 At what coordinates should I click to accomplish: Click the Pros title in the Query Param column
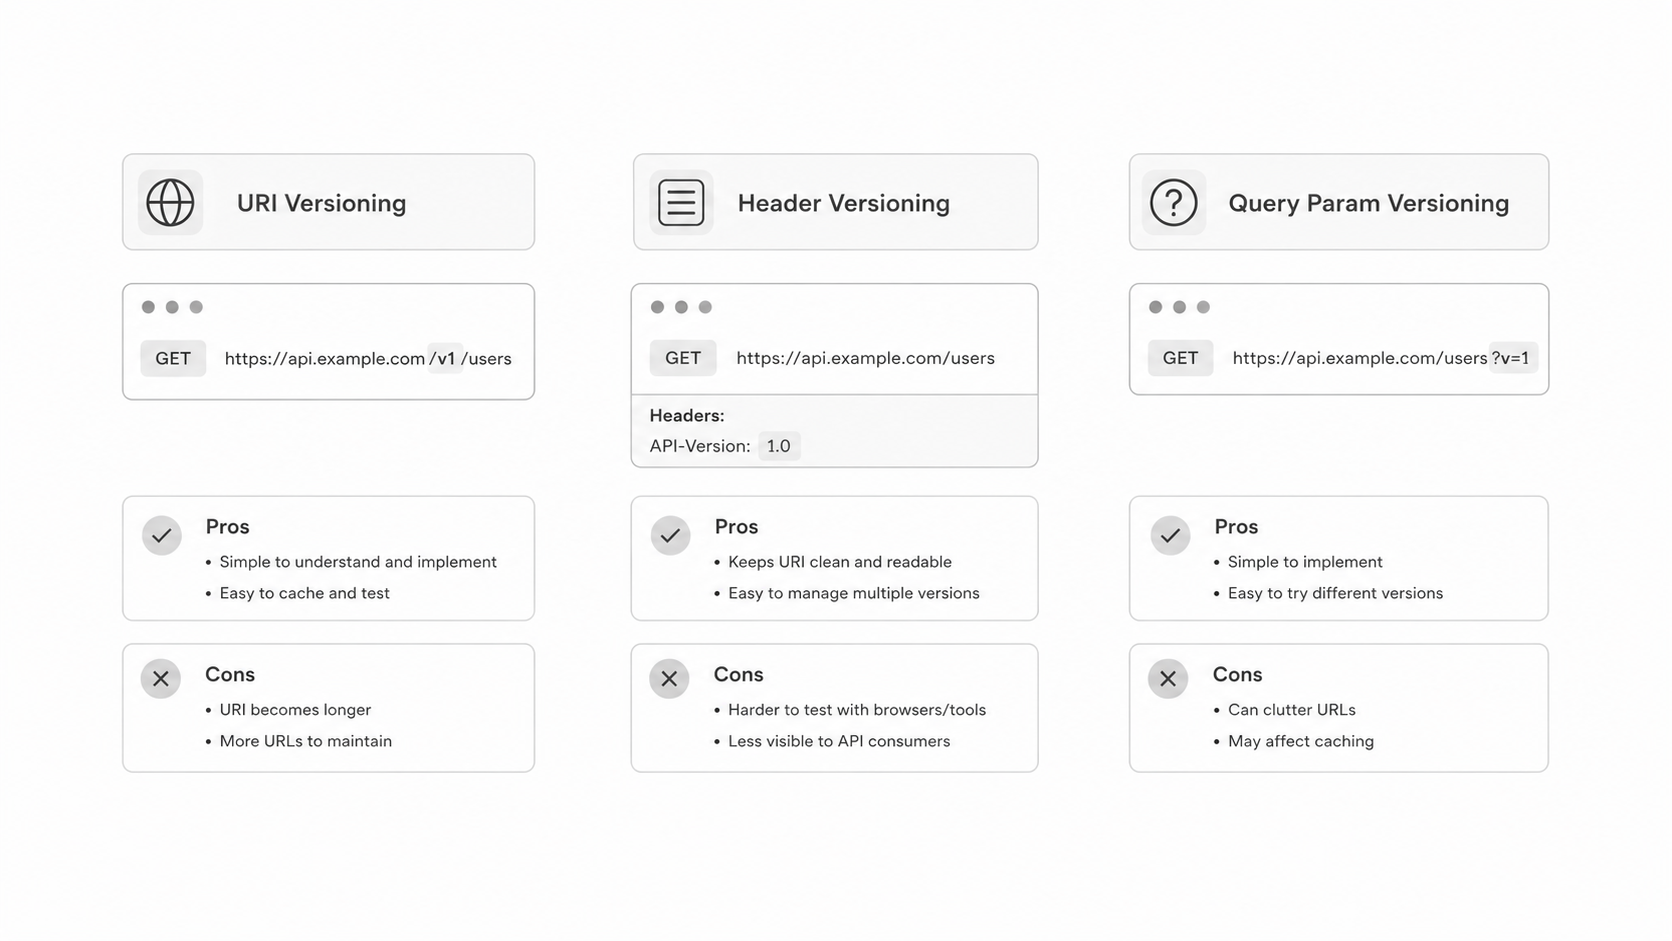click(1236, 527)
